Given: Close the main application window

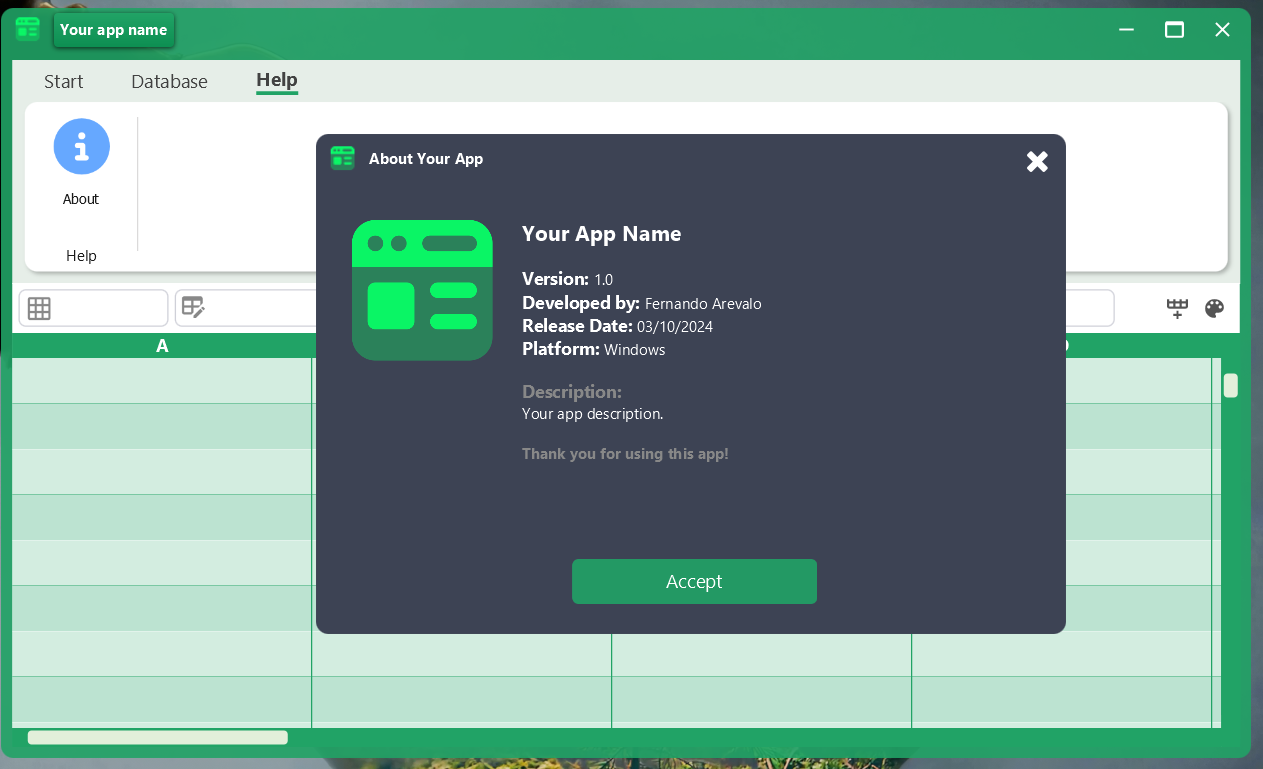Looking at the screenshot, I should click(x=1222, y=30).
